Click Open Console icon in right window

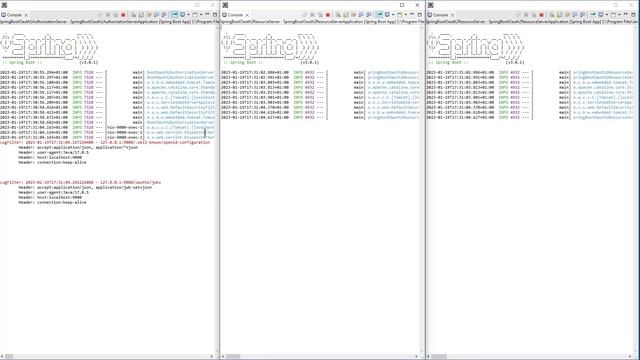(x=613, y=15)
